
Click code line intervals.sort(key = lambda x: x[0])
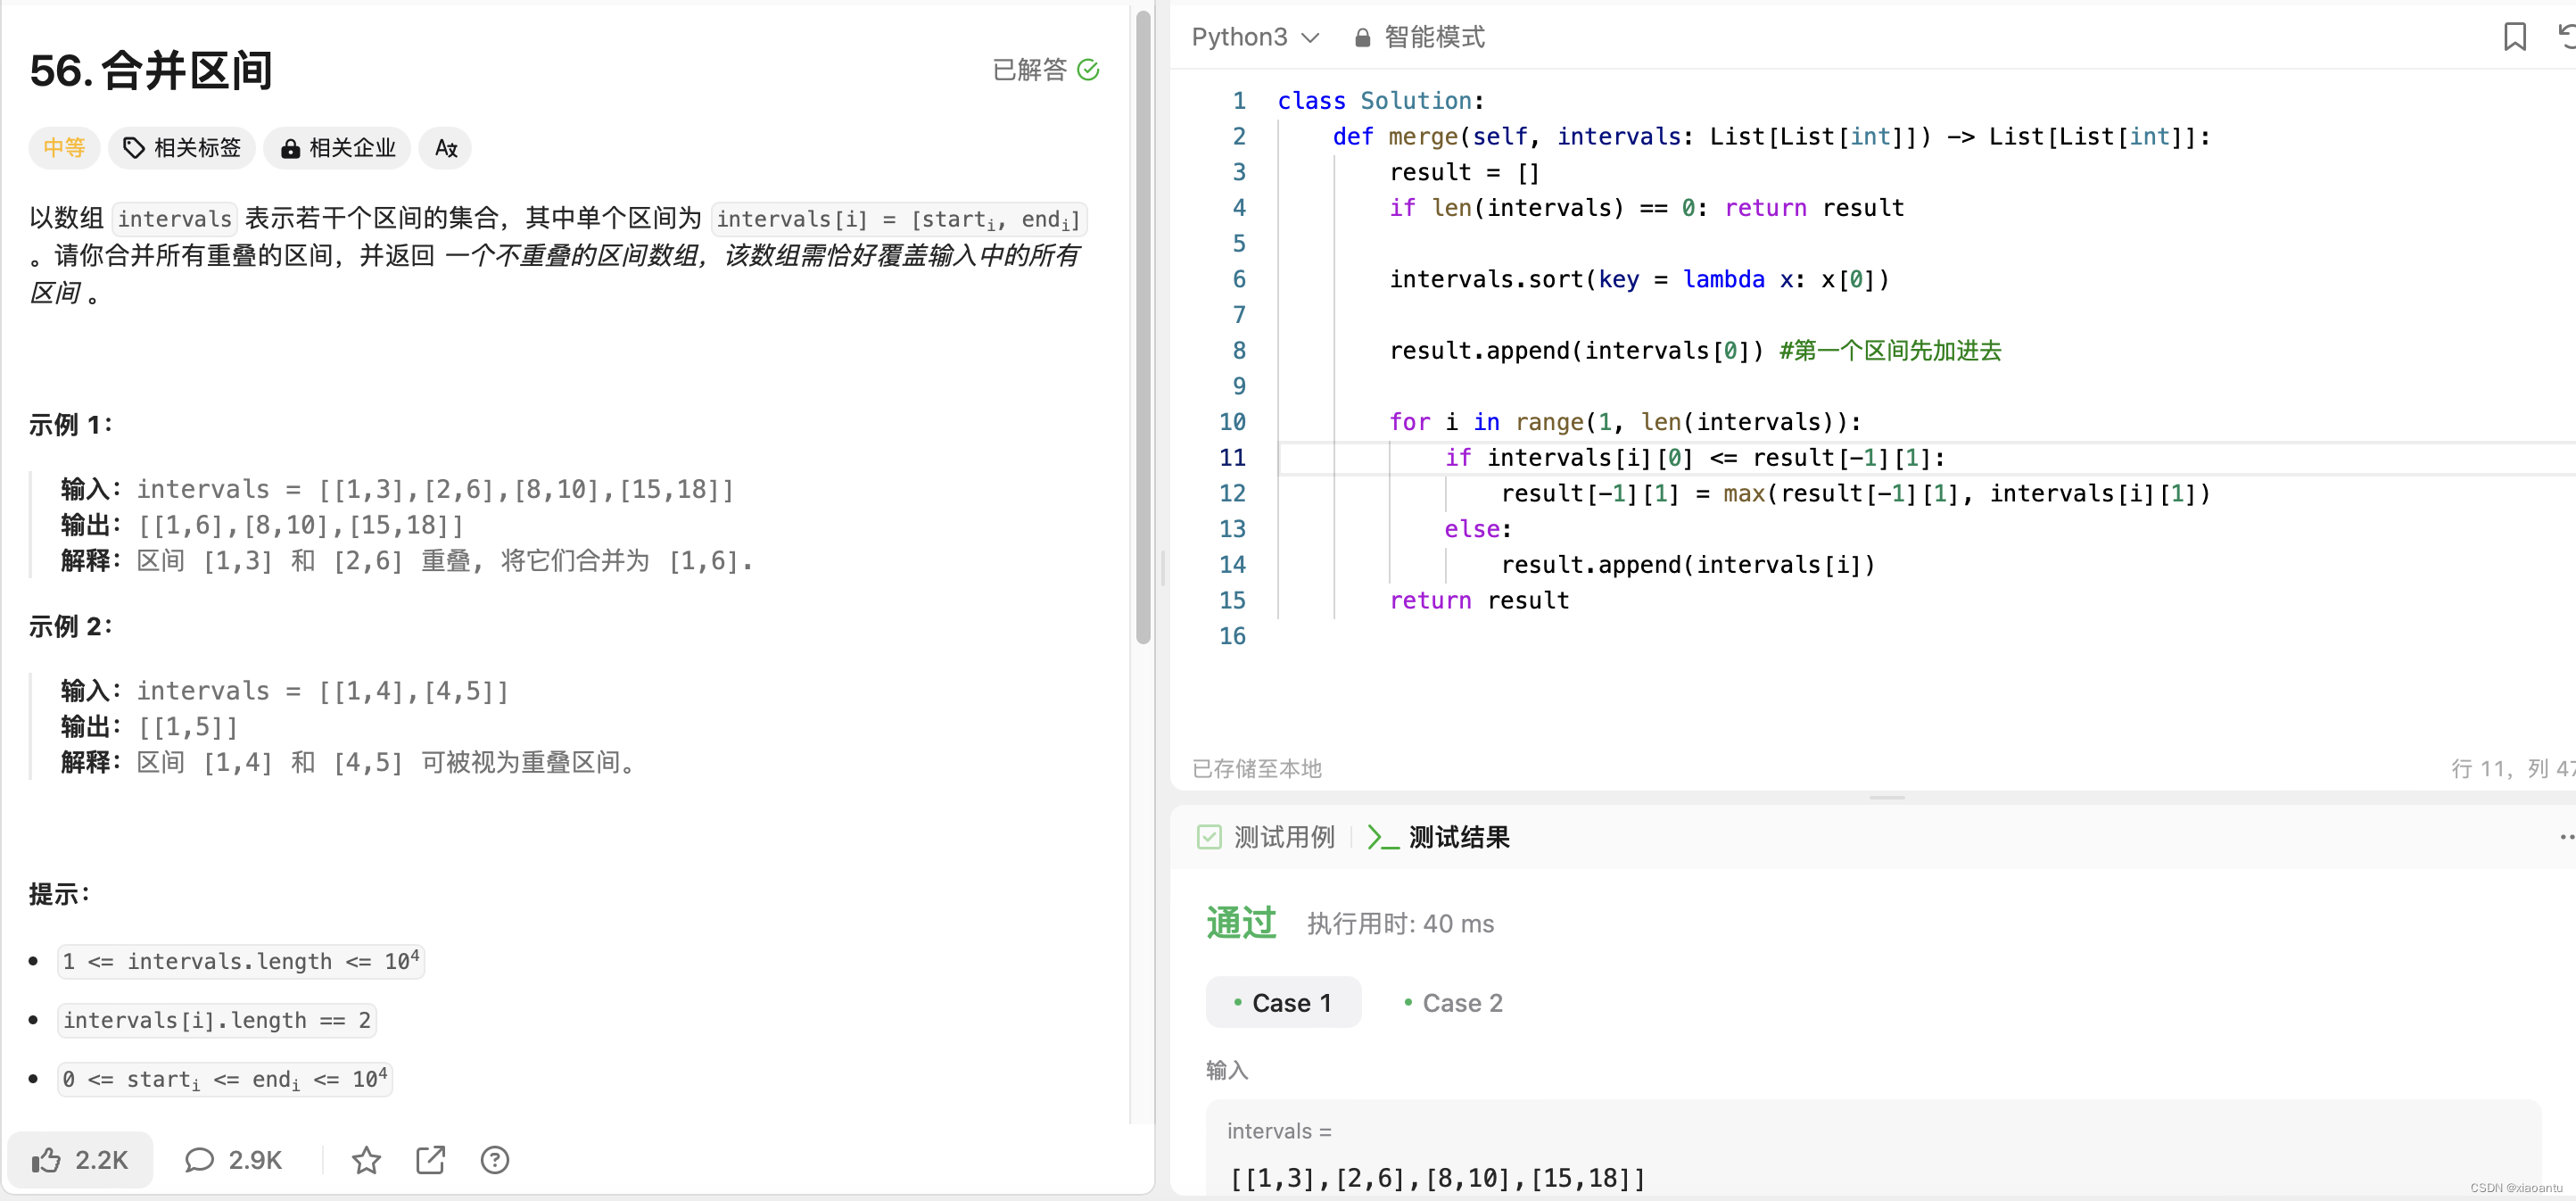(1639, 279)
